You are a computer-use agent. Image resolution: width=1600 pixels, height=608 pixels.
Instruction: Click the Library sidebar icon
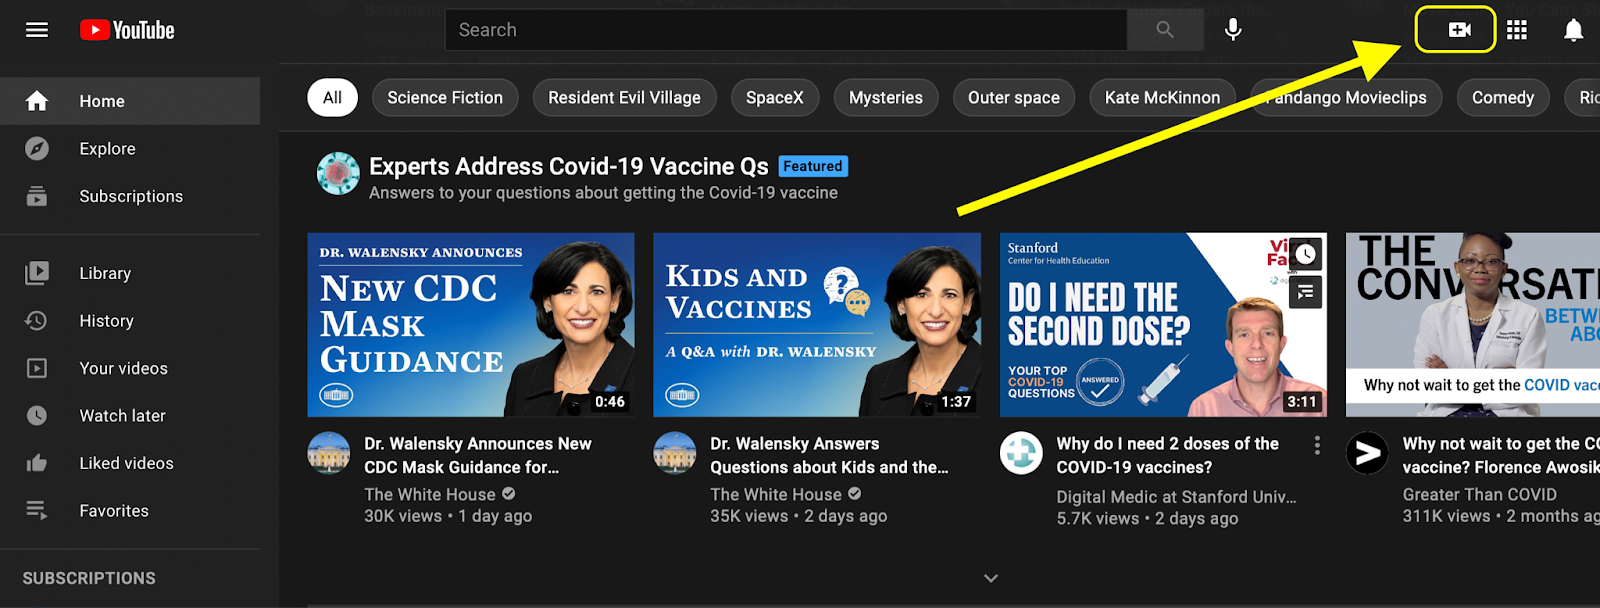[37, 273]
